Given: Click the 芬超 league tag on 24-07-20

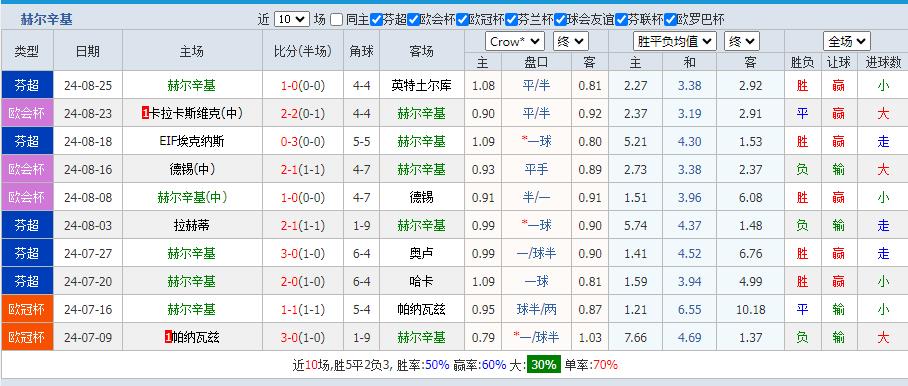Looking at the screenshot, I should [x=27, y=281].
